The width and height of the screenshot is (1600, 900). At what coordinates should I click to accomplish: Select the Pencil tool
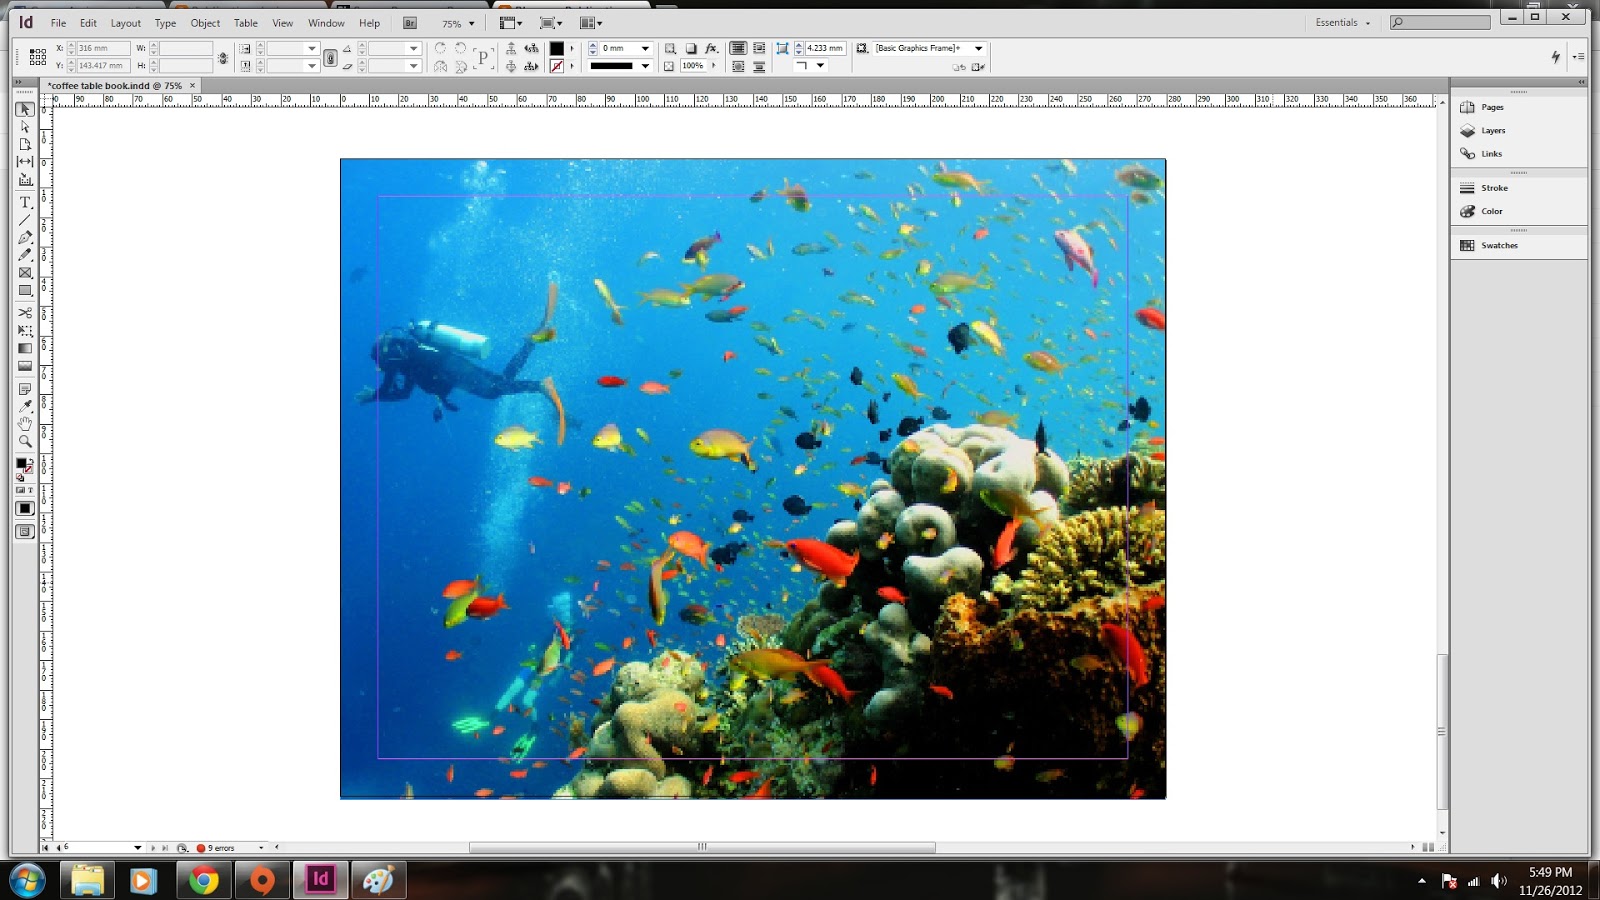click(x=25, y=255)
